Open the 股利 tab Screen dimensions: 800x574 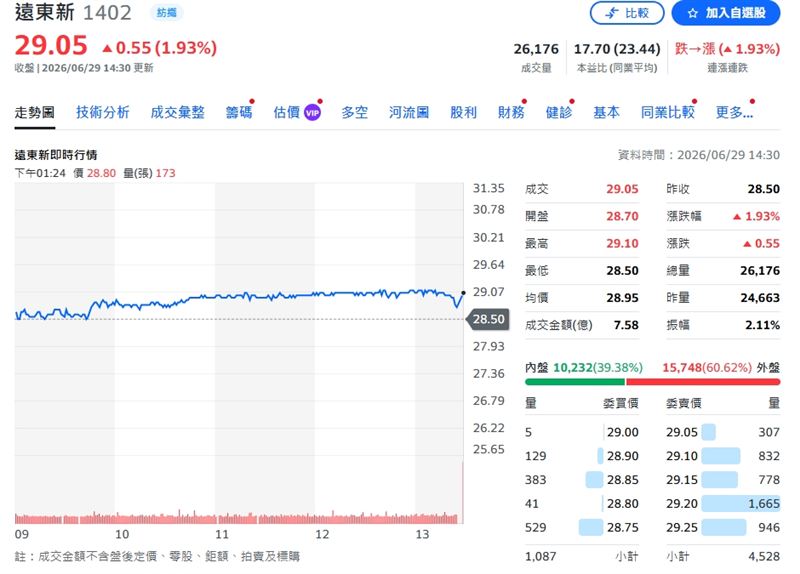(463, 112)
